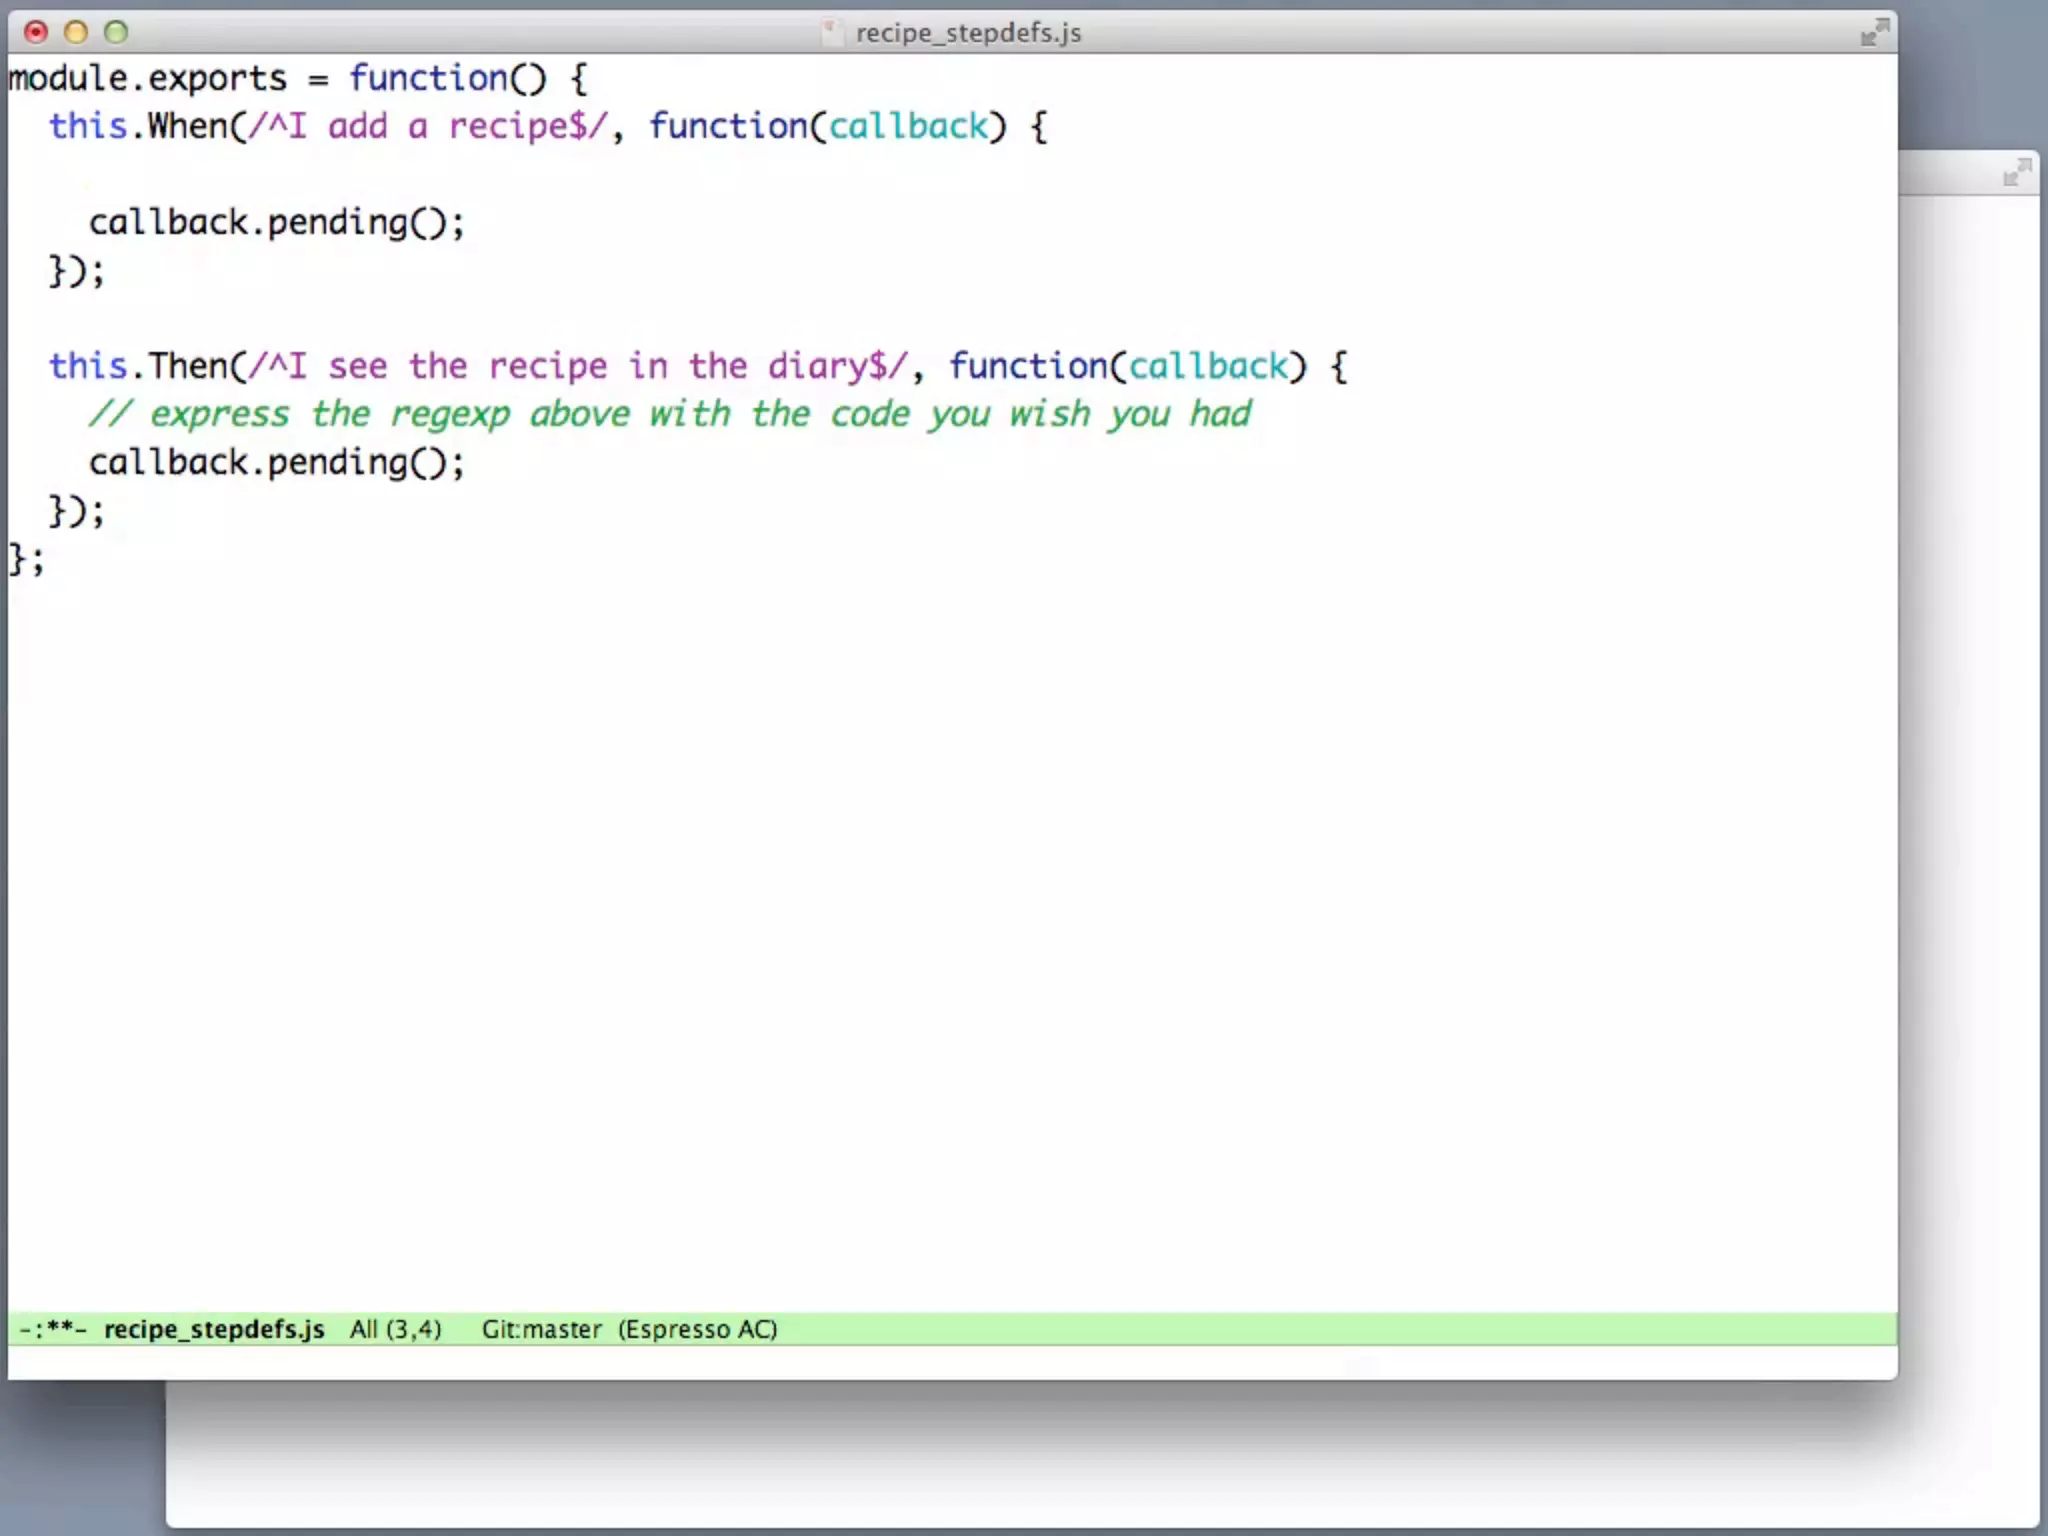Click the background window's fullscreen arrow icon
Viewport: 2048px width, 1536px height.
pyautogui.click(x=2017, y=173)
